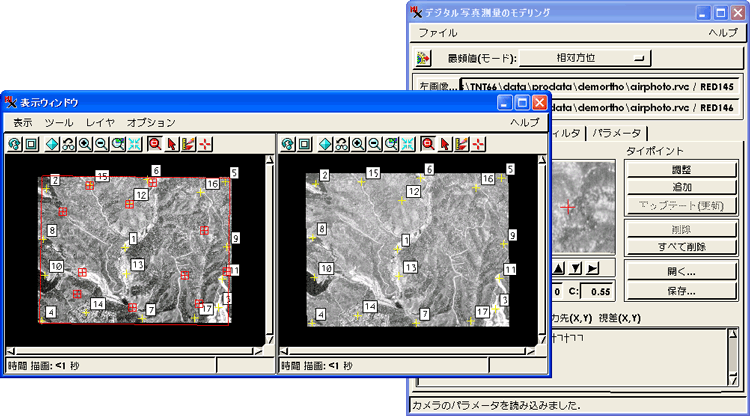
Task: Click the binoculars icon in left view toolbar
Action: (68, 144)
